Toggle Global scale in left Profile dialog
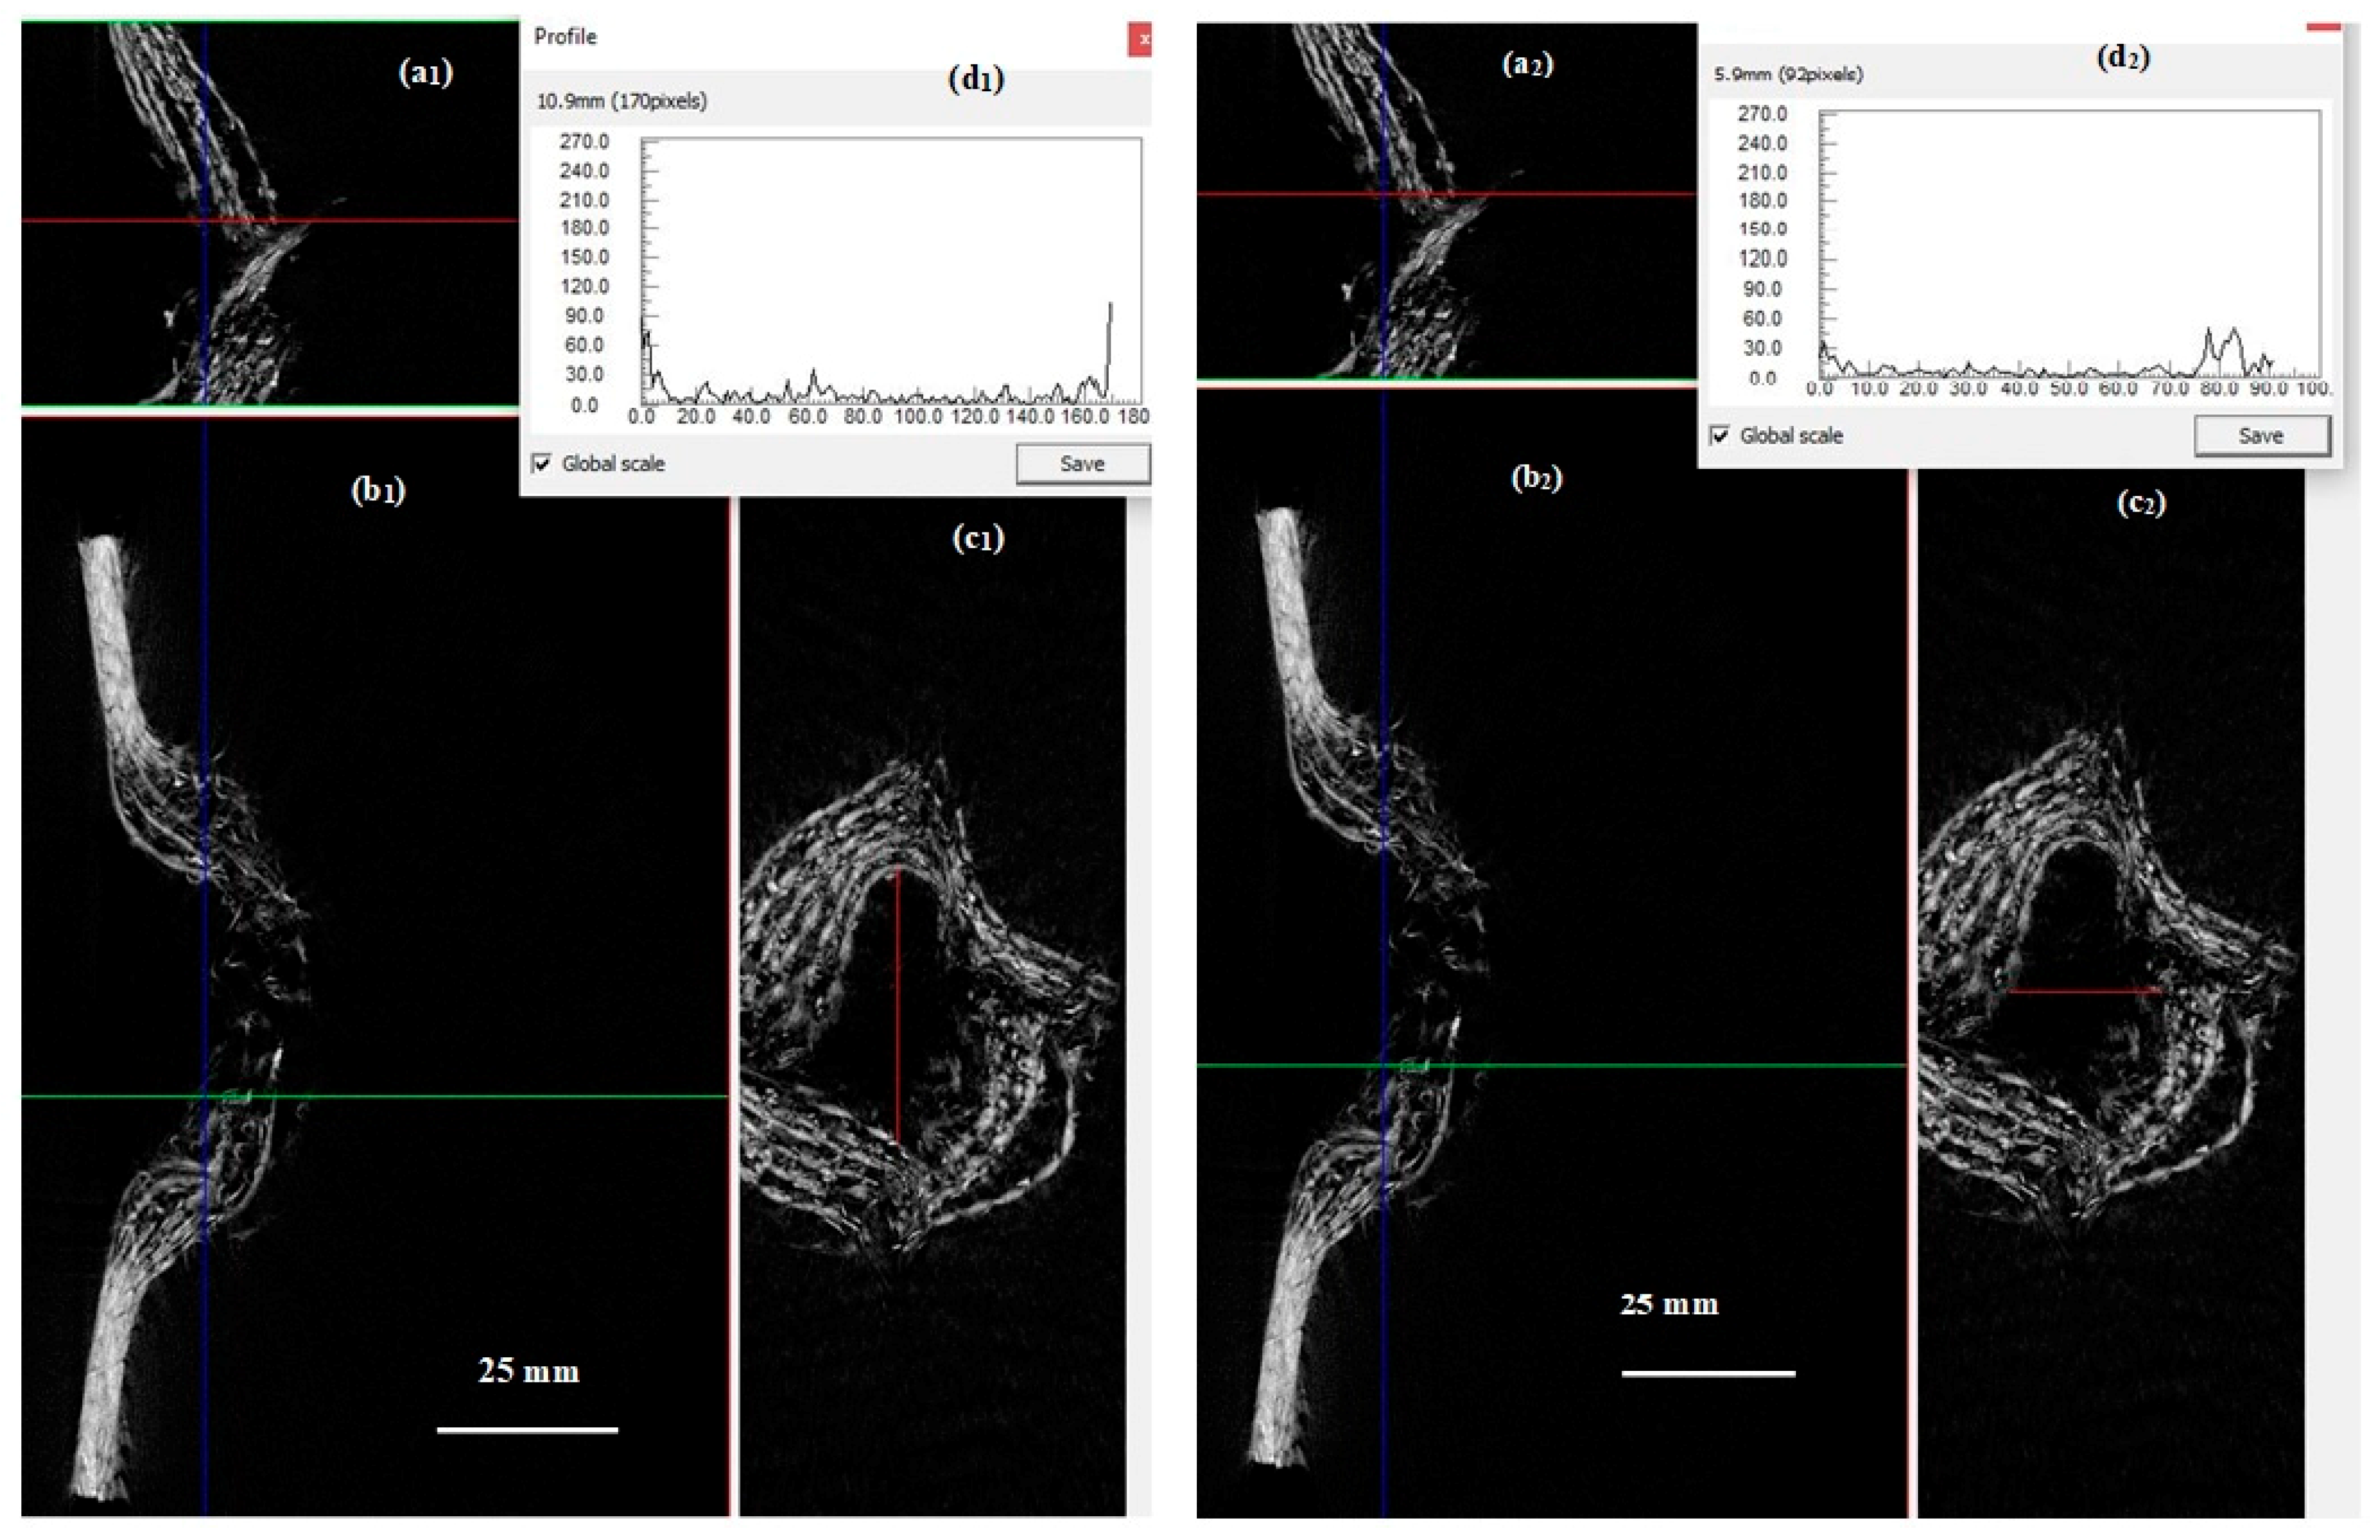 pyautogui.click(x=542, y=464)
